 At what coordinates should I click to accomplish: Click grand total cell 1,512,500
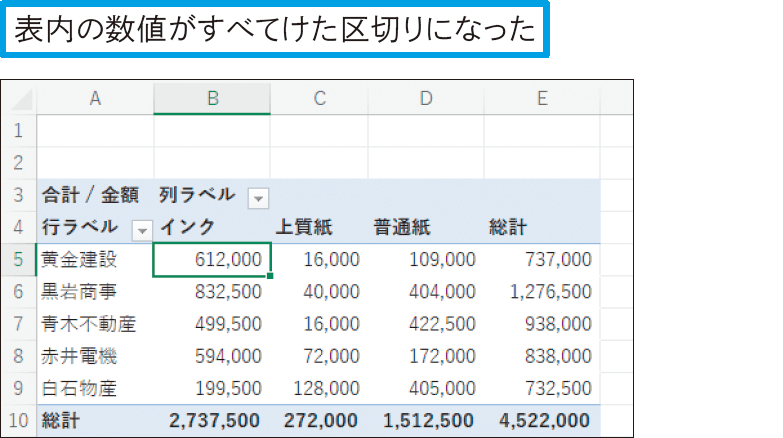tap(426, 421)
